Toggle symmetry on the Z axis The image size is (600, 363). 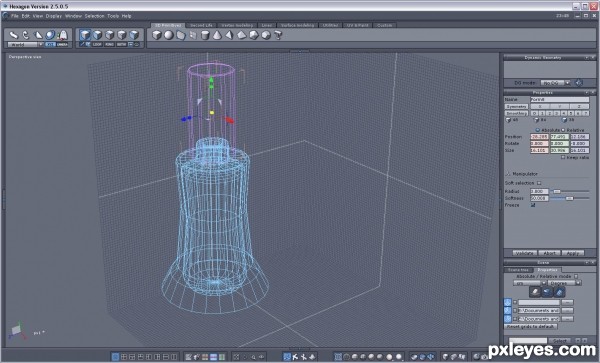pyautogui.click(x=579, y=106)
